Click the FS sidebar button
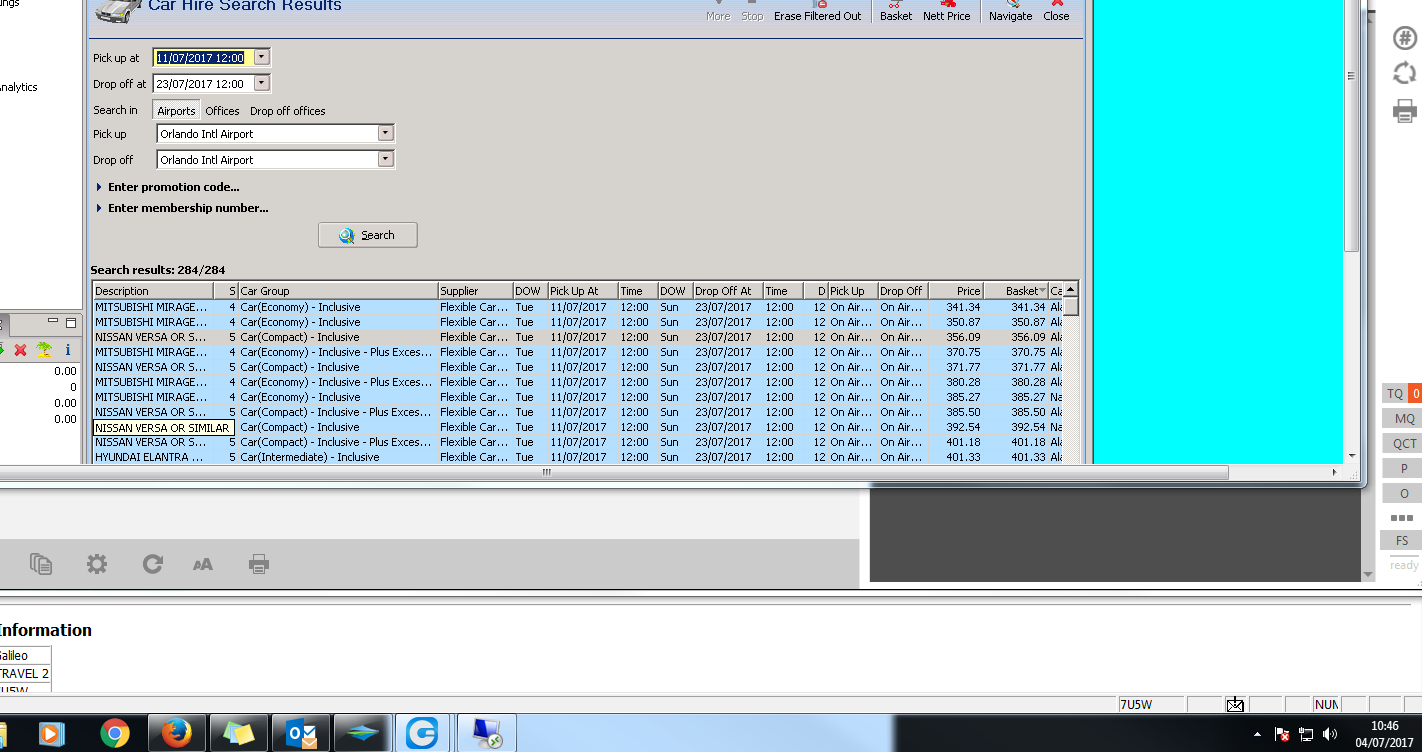The width and height of the screenshot is (1422, 752). pyautogui.click(x=1402, y=541)
